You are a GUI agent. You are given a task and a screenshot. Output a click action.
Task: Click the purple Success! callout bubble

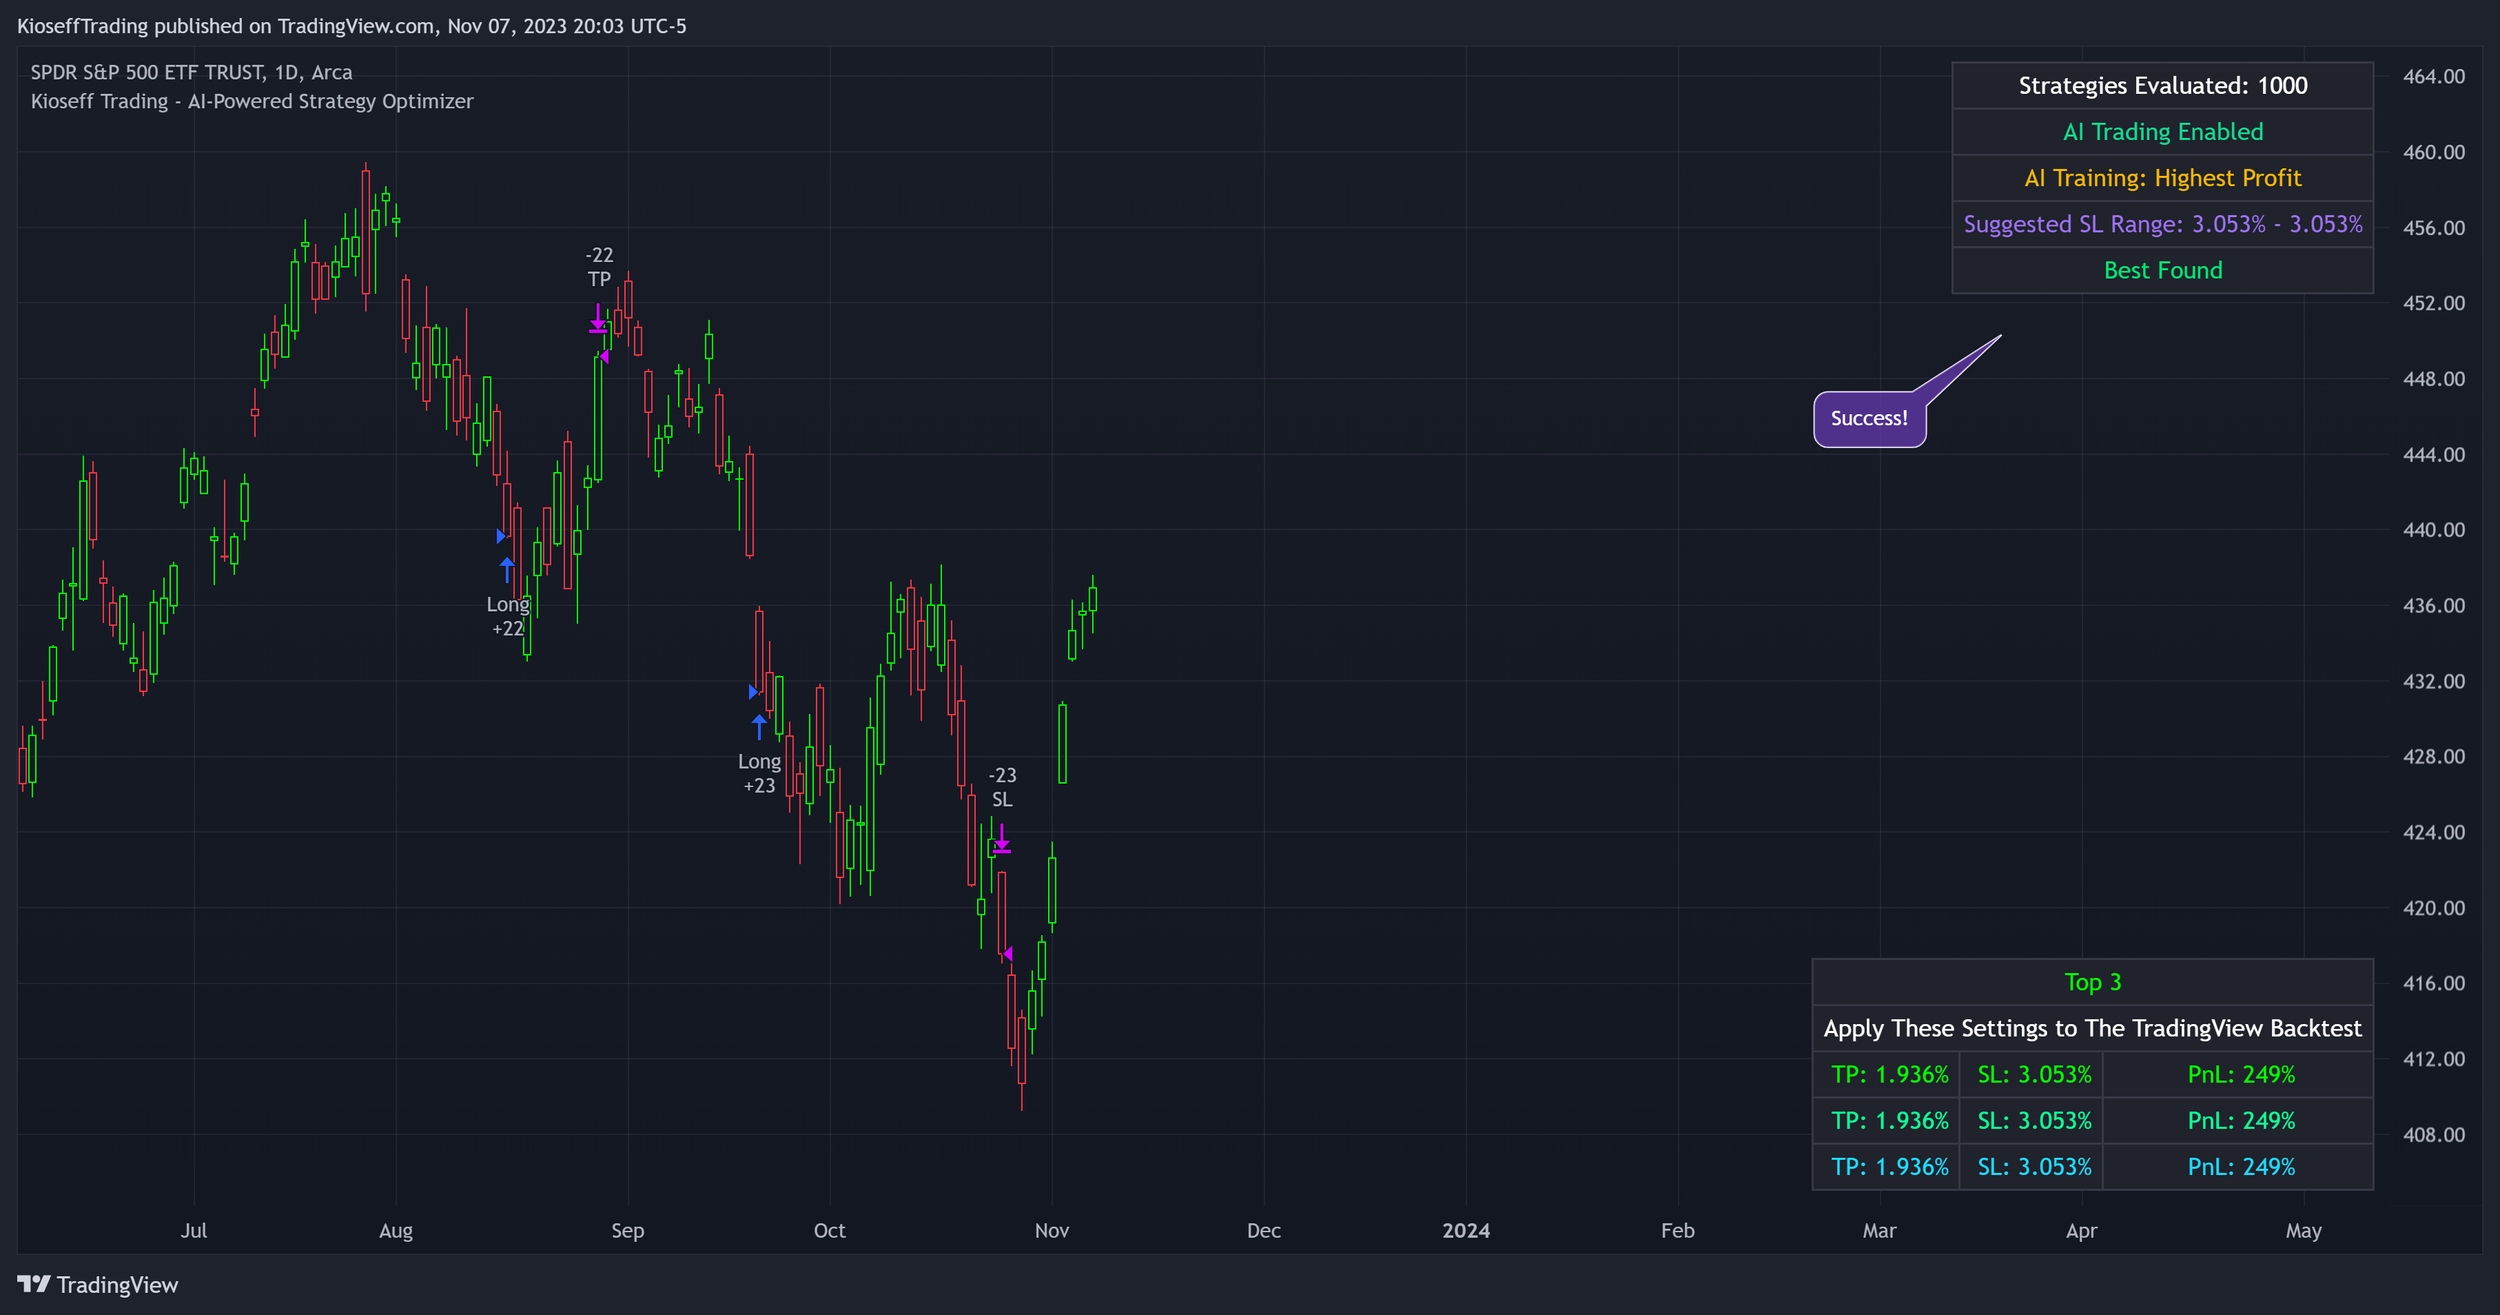pos(1869,419)
